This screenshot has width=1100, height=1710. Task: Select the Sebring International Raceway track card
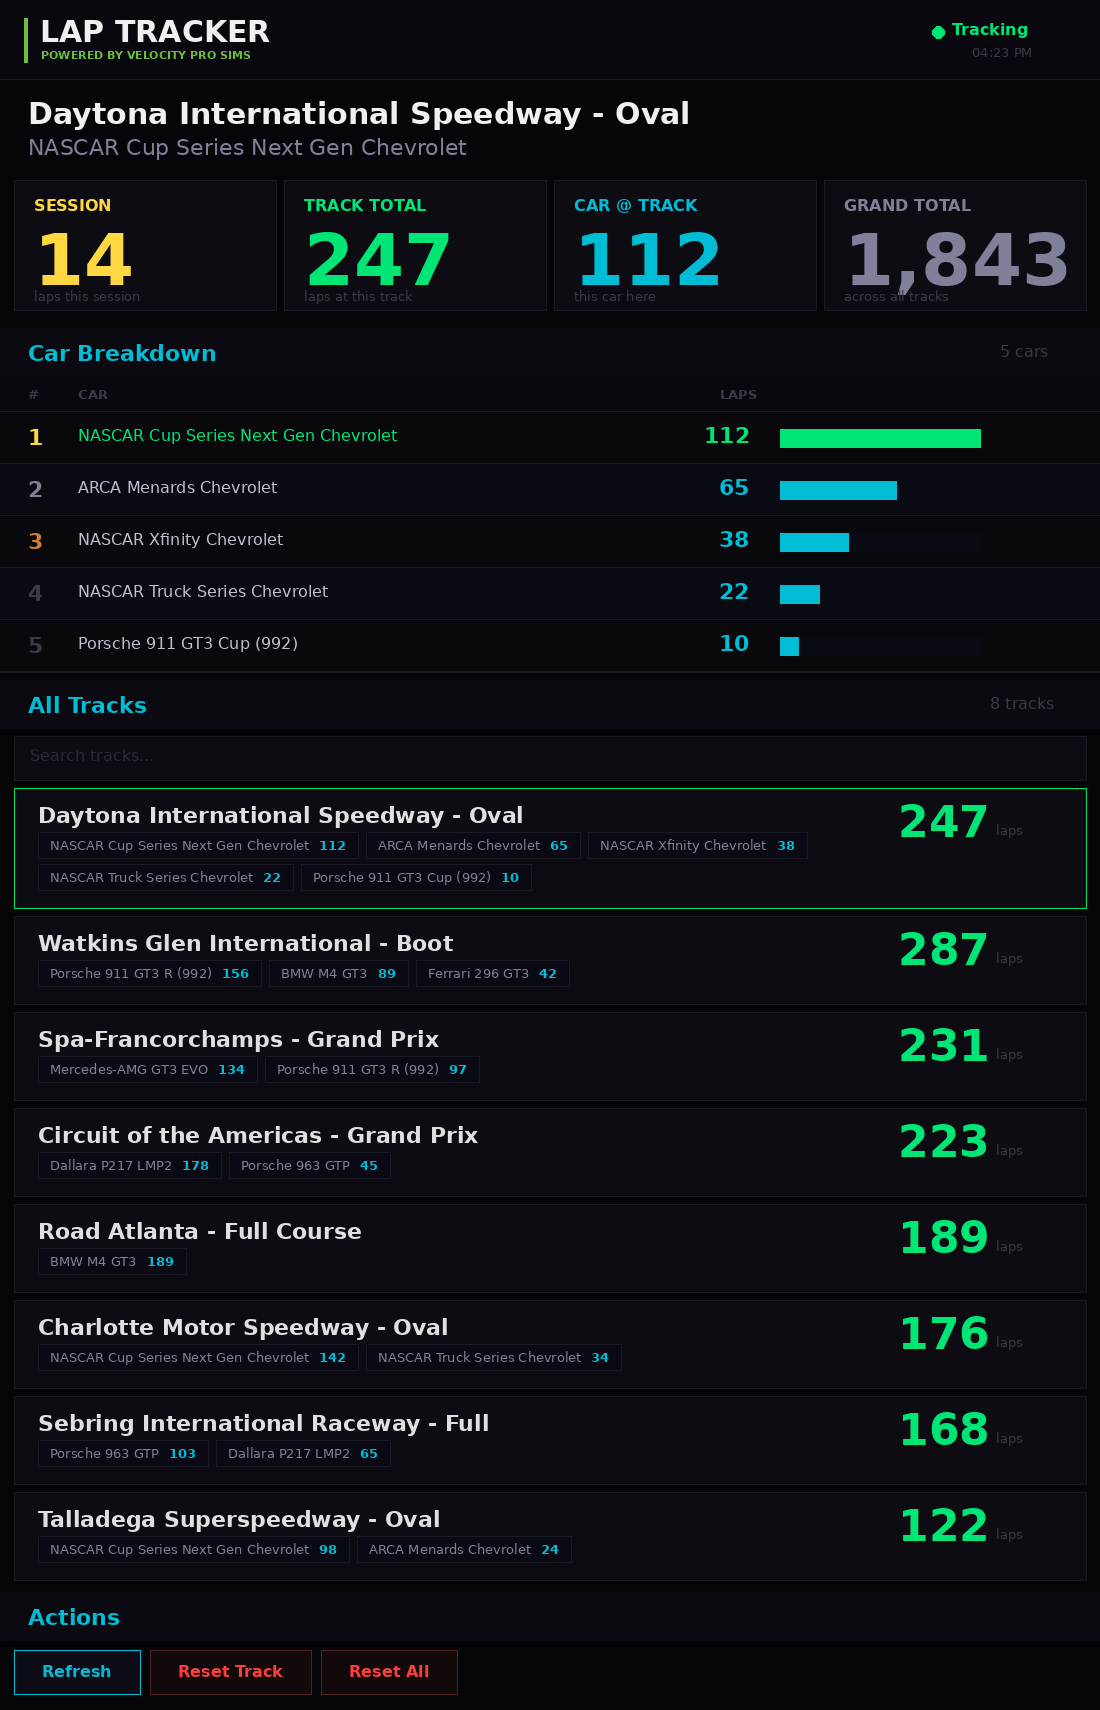tap(550, 1440)
